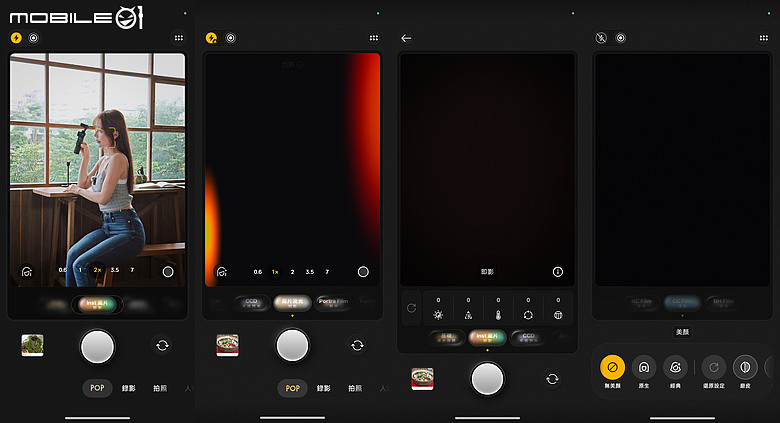Select the inst 膠片 filter on the first screen

pyautogui.click(x=97, y=304)
